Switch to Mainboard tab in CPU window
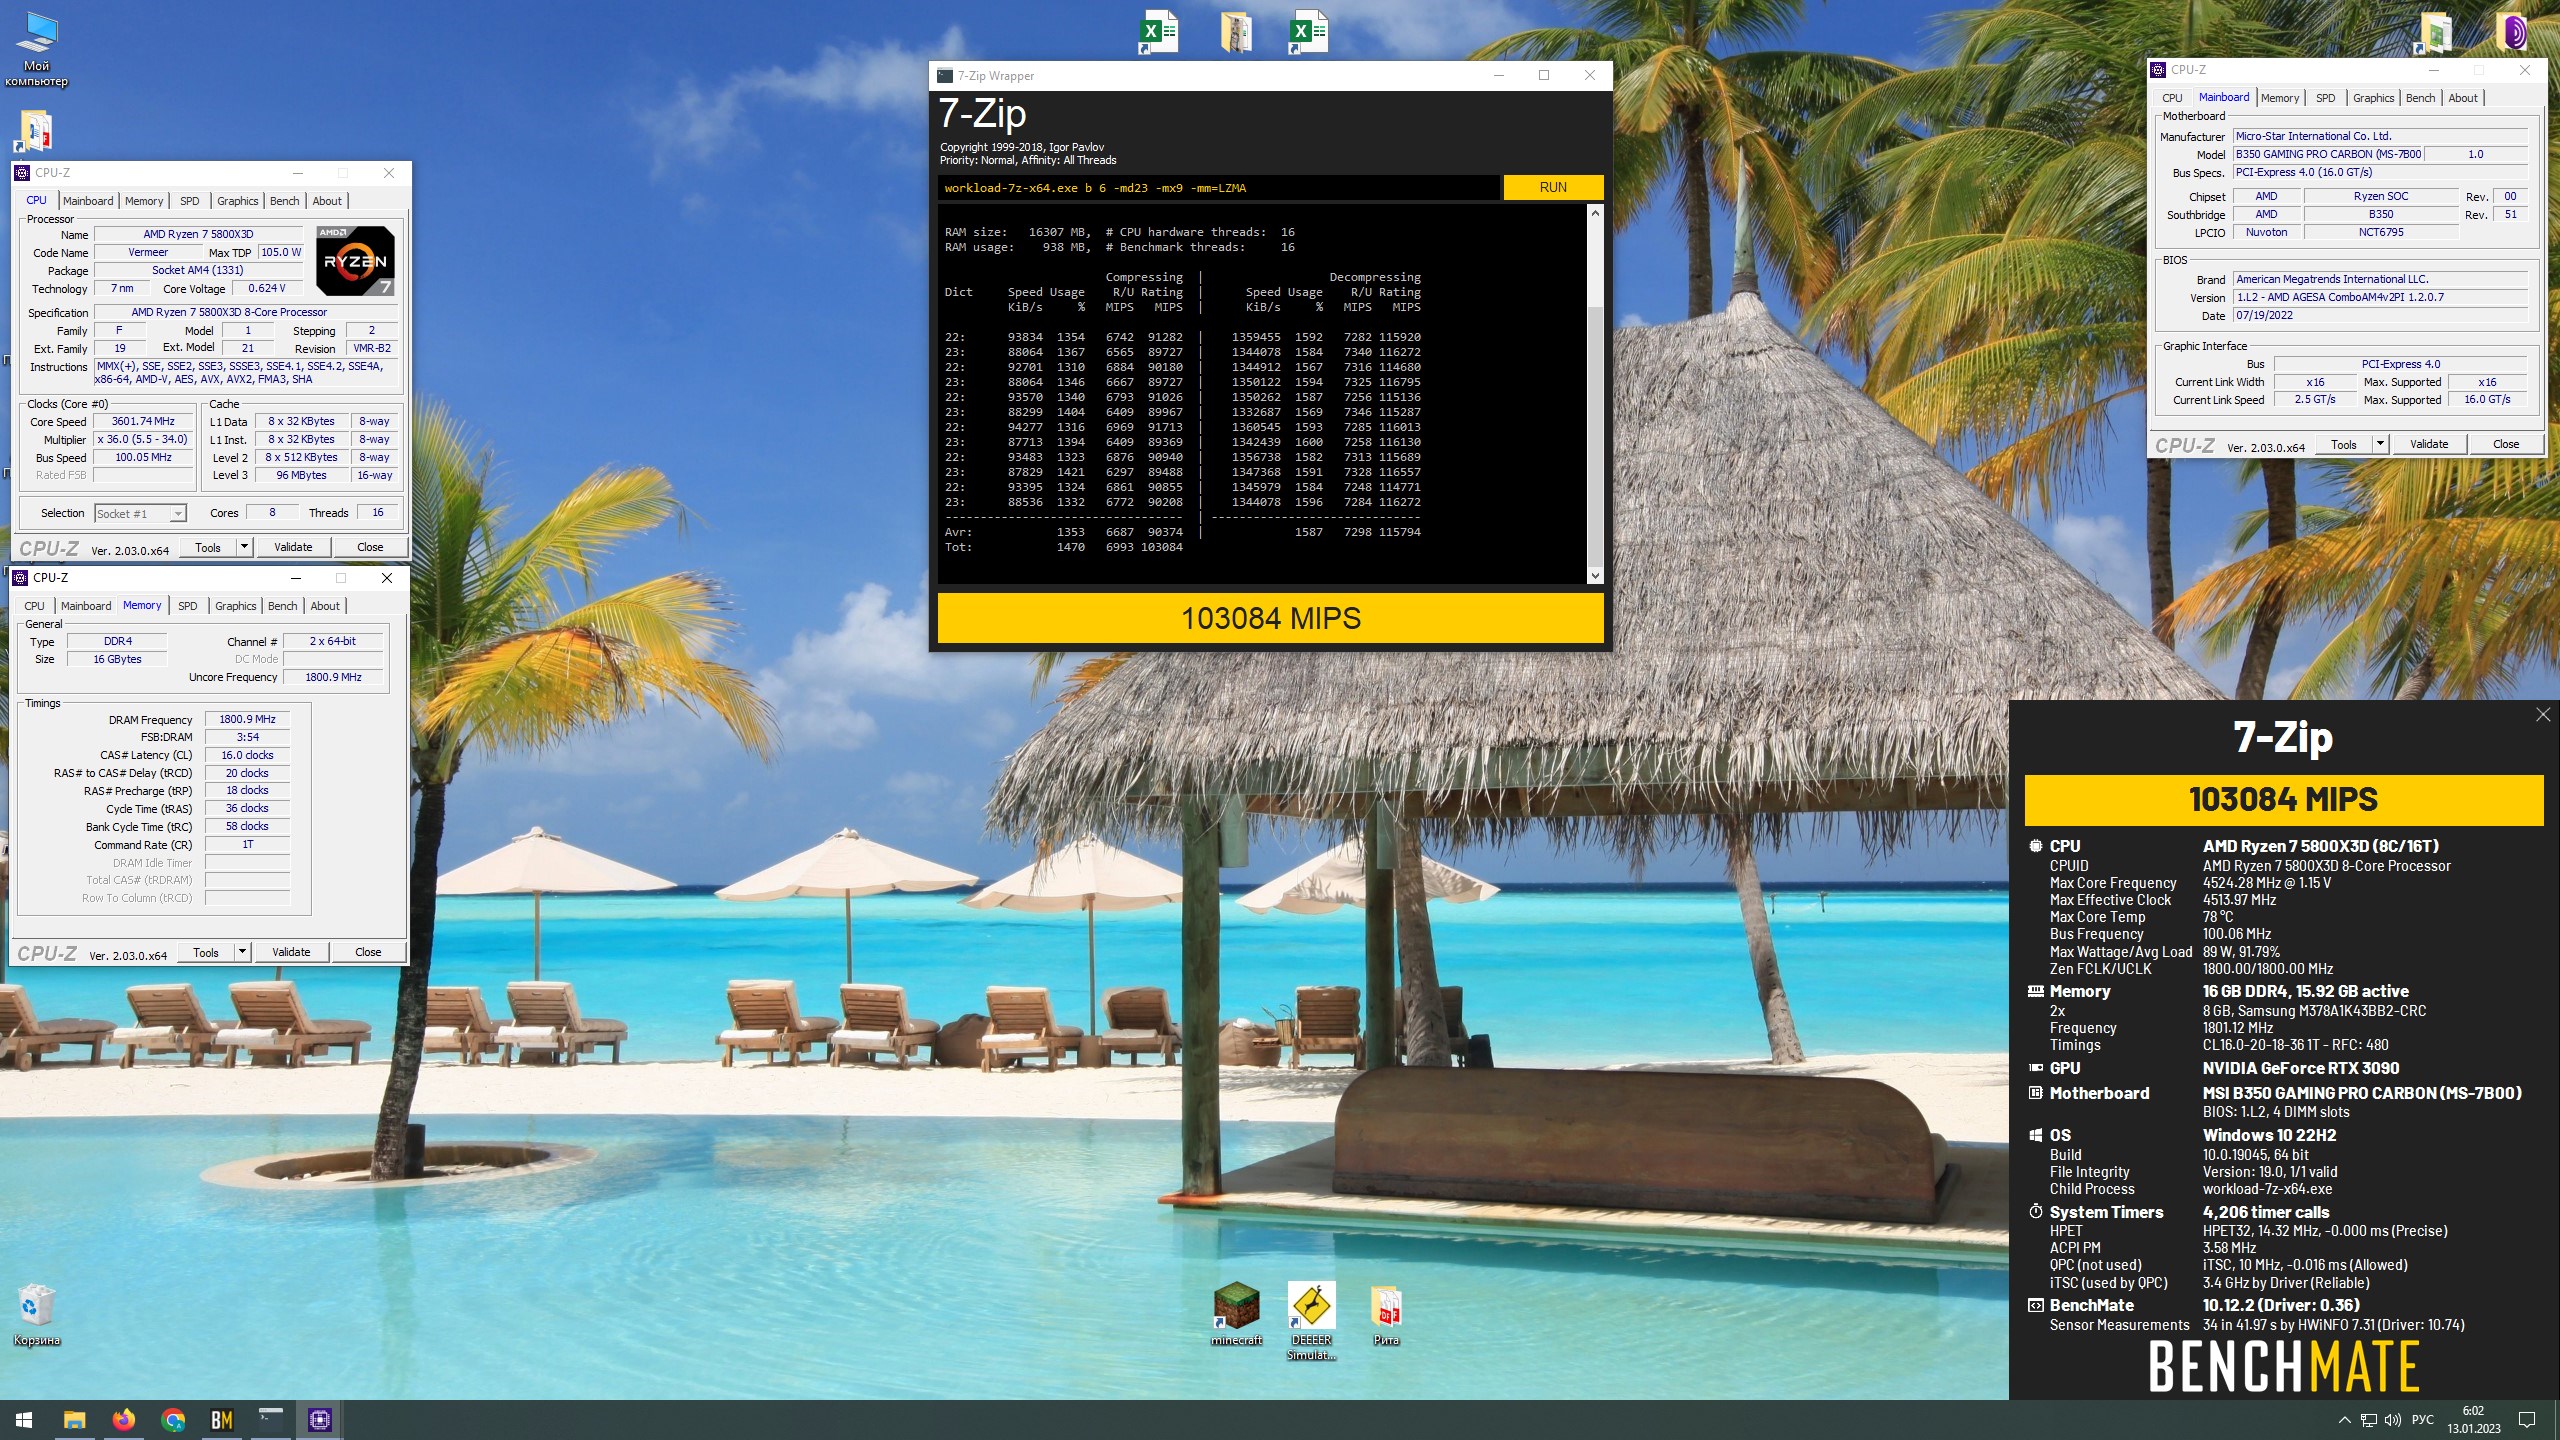Viewport: 2560px width, 1440px height. pos(88,201)
